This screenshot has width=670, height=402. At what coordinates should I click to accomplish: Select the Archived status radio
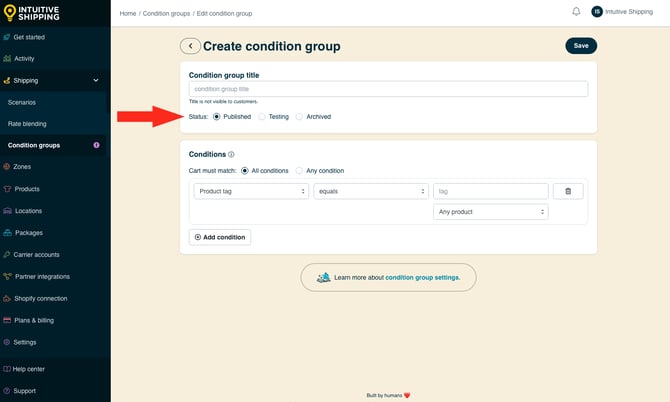pyautogui.click(x=299, y=117)
